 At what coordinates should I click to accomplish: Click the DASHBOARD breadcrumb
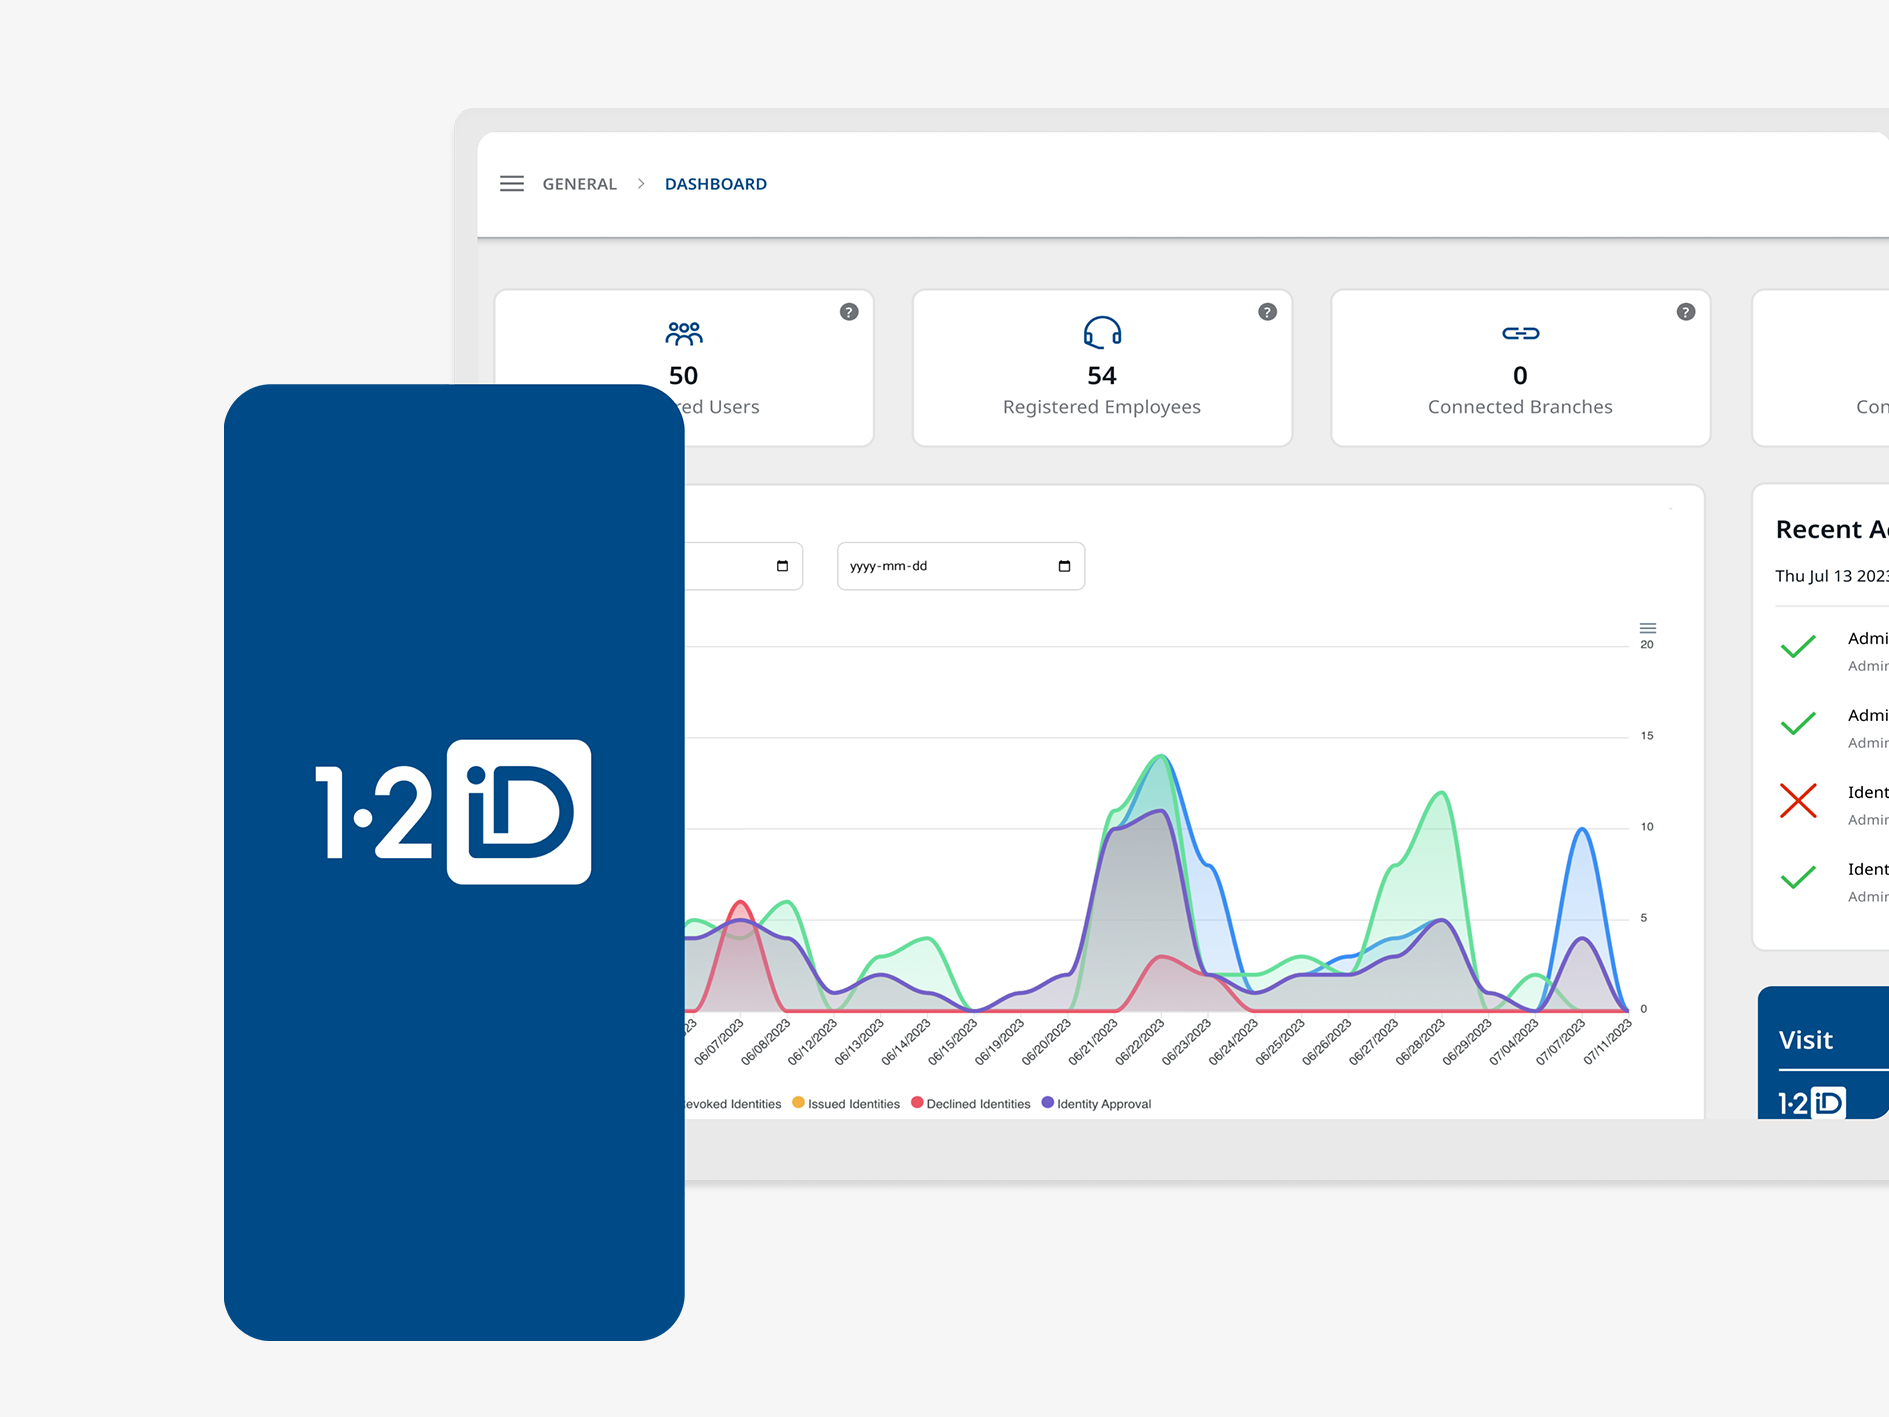[716, 184]
